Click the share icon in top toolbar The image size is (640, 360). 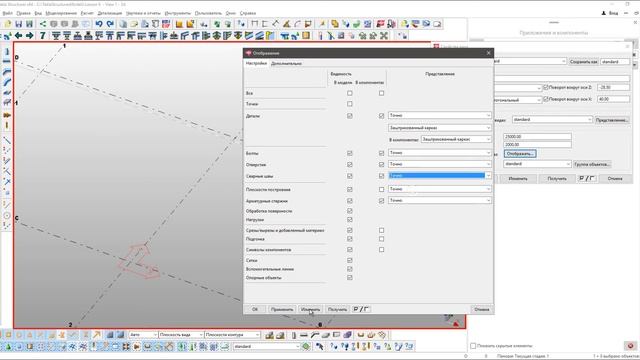tap(43, 24)
